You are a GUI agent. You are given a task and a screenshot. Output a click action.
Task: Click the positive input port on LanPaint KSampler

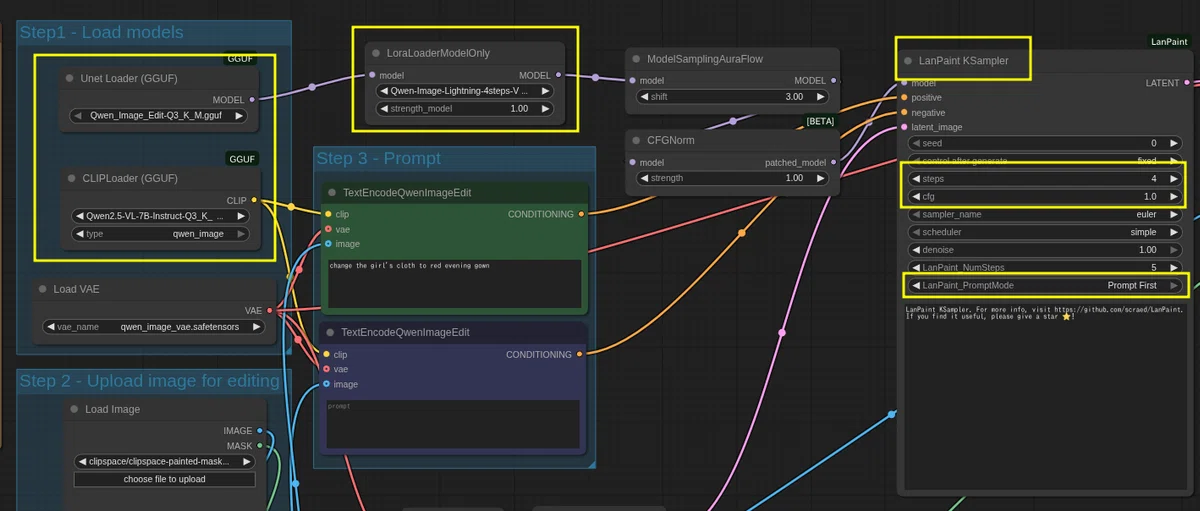point(904,98)
